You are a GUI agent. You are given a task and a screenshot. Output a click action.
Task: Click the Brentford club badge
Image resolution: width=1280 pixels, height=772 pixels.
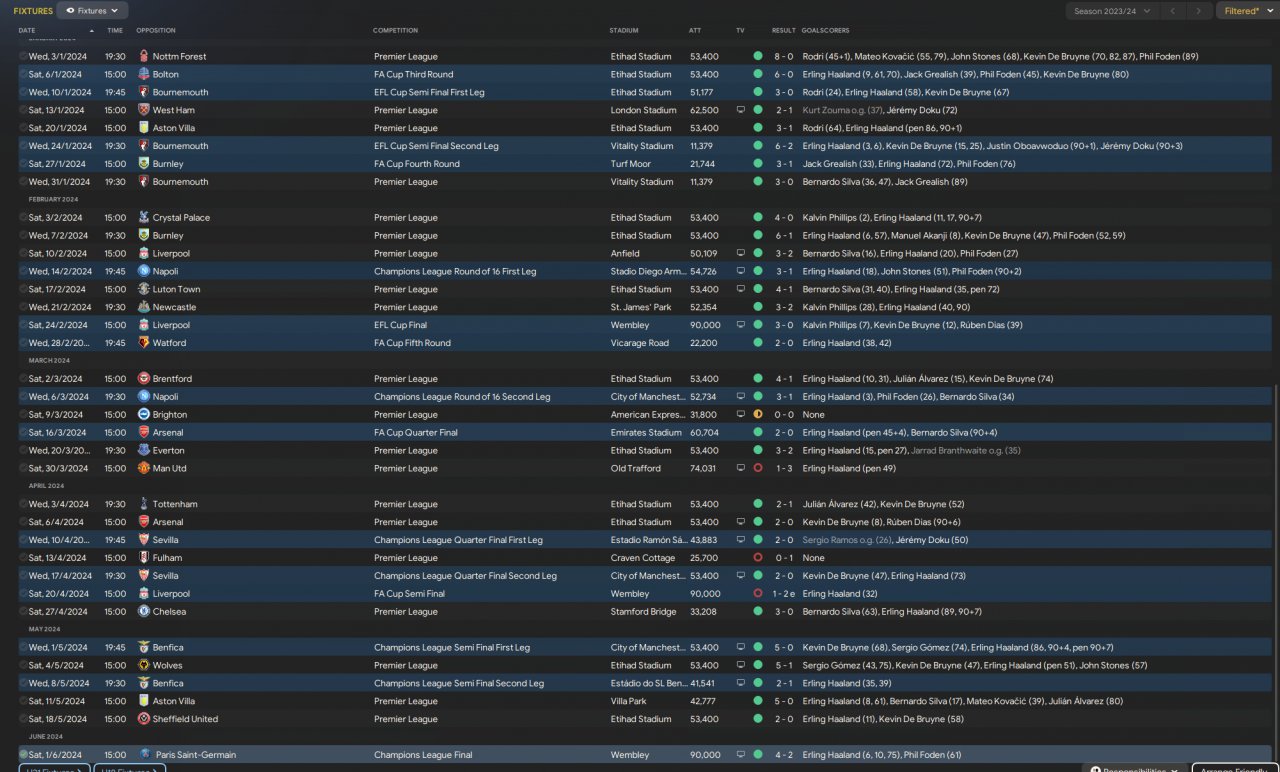tap(144, 380)
